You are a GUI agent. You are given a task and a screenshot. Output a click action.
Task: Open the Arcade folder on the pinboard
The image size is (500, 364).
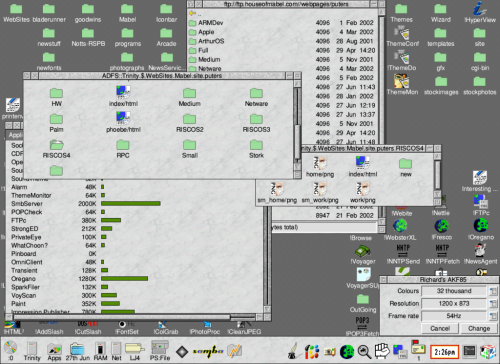click(166, 37)
